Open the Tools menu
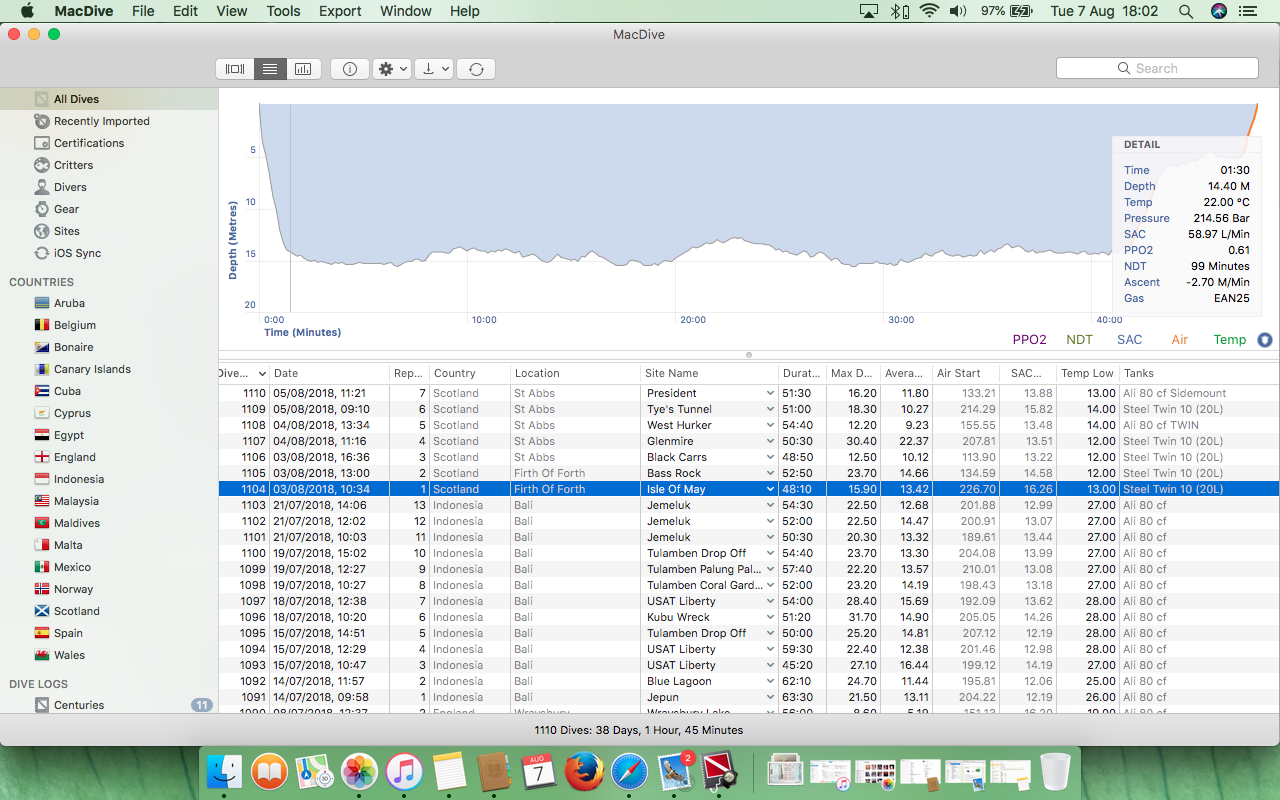1280x800 pixels. point(283,11)
